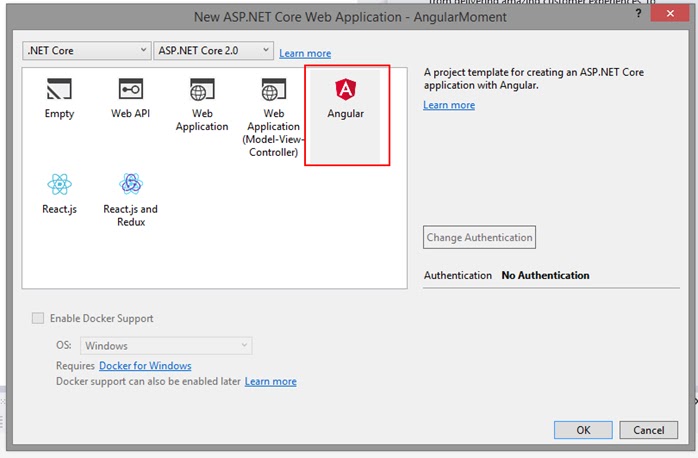Screen dimensions: 698x458
Task: Open the ASP.NET Core 2.0 version dropdown
Action: click(x=214, y=51)
